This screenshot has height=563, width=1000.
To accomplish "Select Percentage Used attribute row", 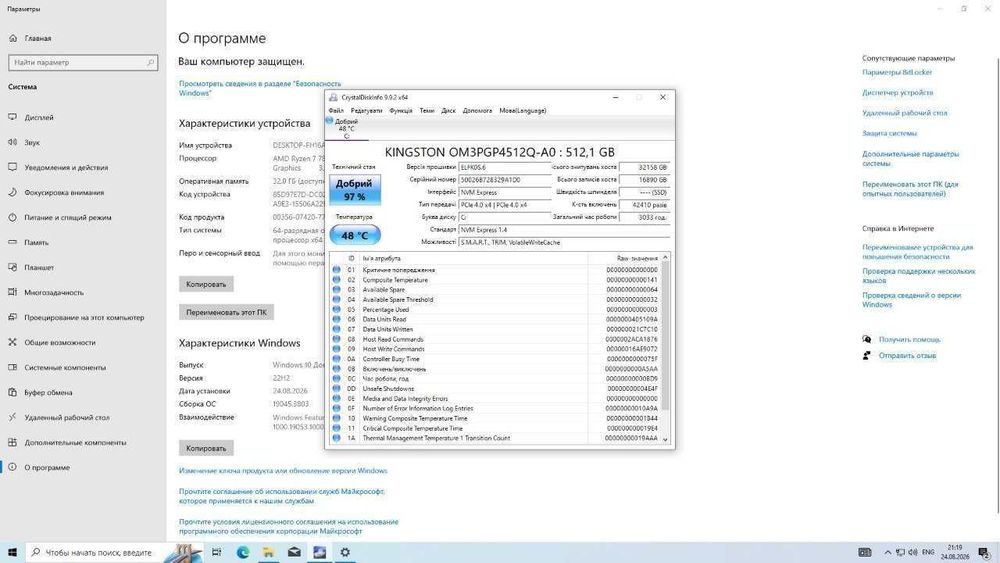I will (x=497, y=309).
